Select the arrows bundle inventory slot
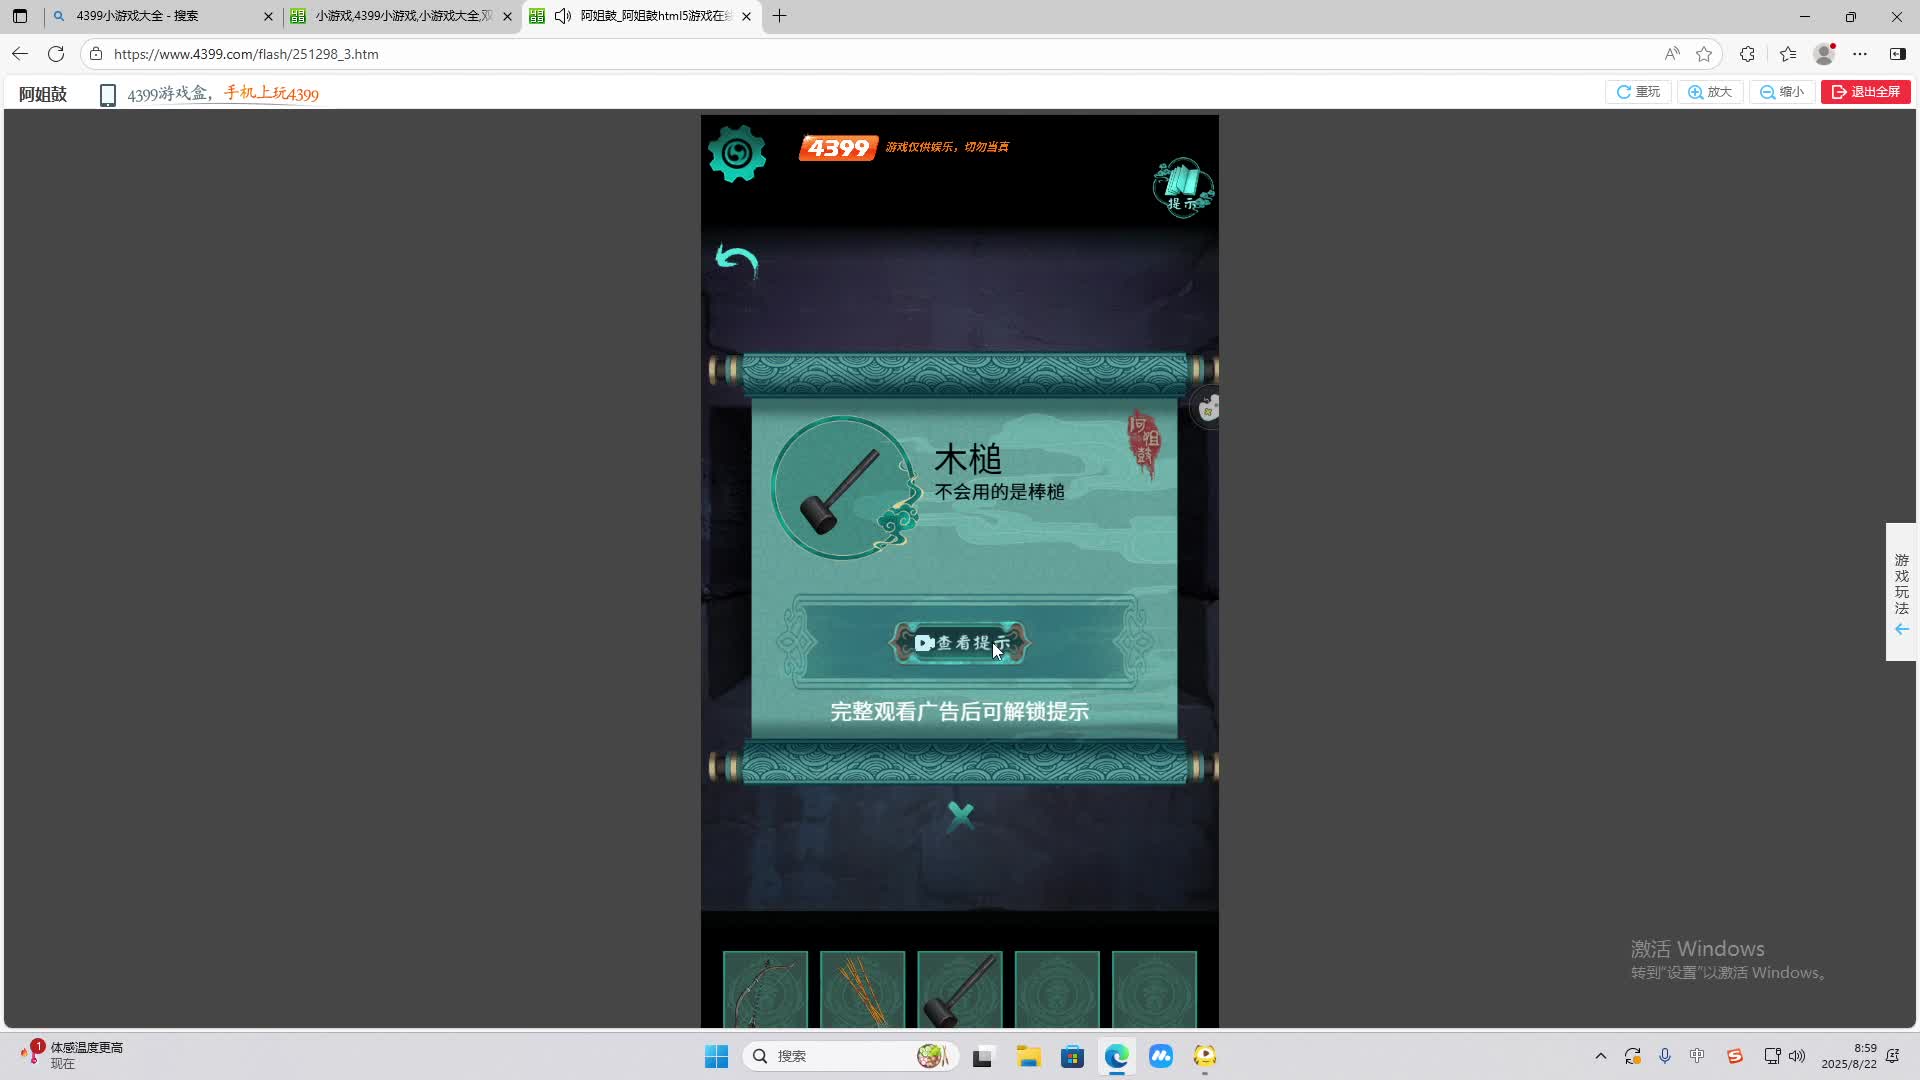1920x1080 pixels. point(862,990)
